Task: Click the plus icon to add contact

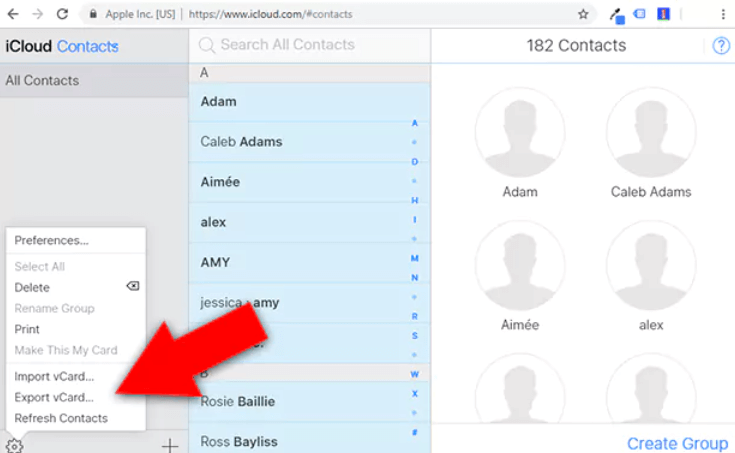Action: pyautogui.click(x=170, y=445)
